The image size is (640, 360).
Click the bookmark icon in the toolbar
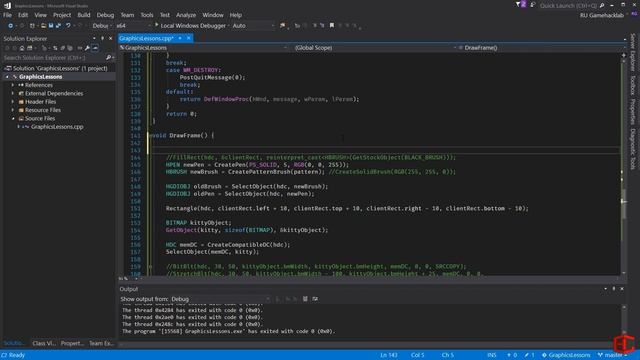pos(332,26)
